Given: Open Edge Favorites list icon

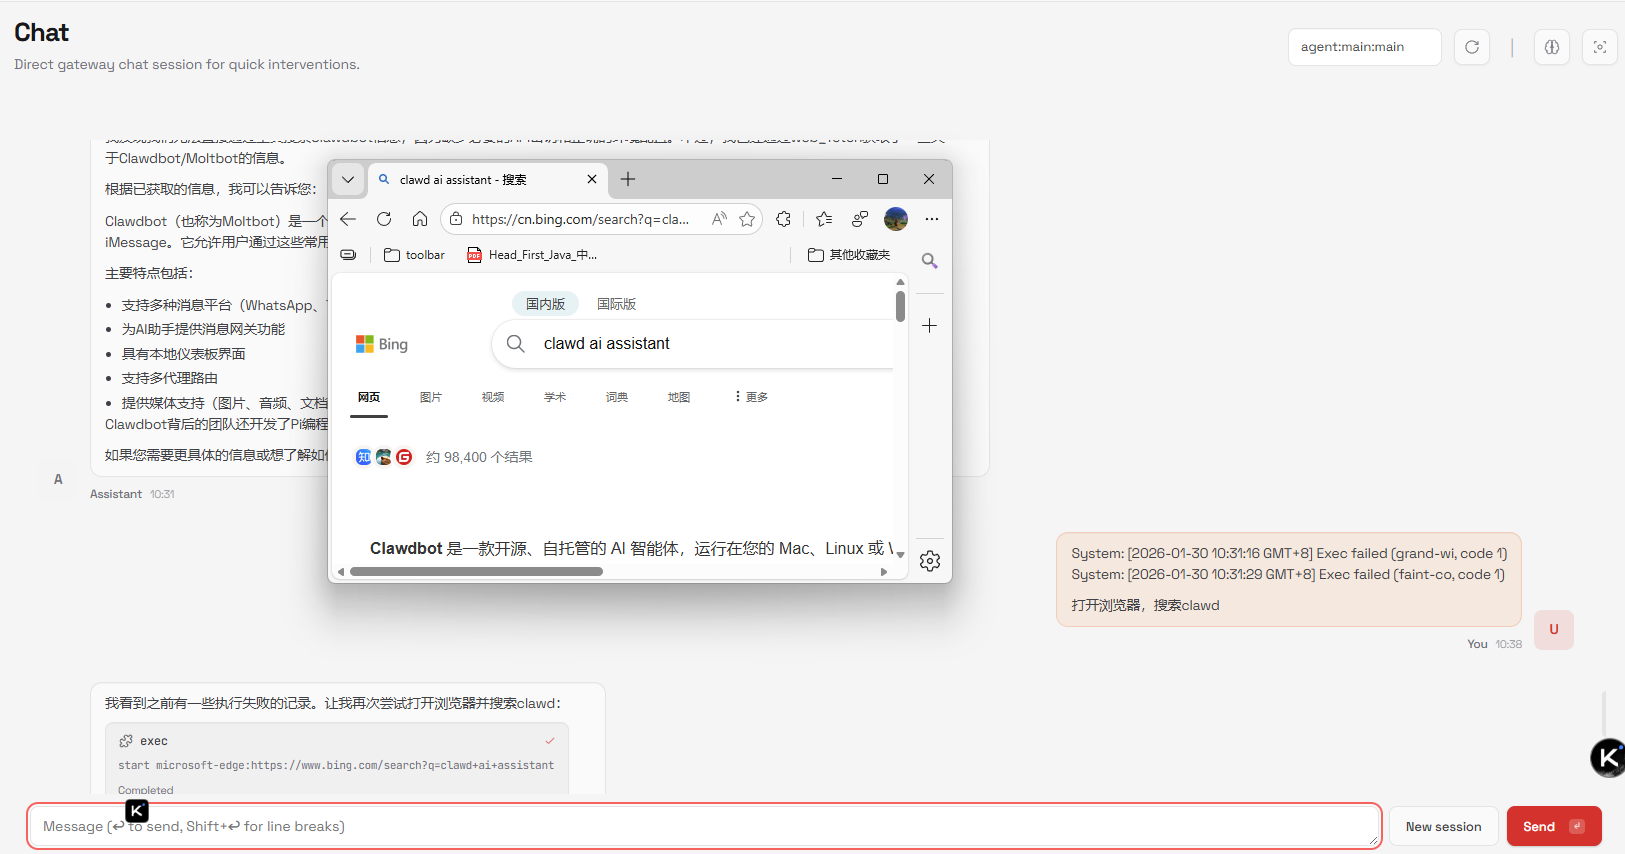Looking at the screenshot, I should (824, 219).
